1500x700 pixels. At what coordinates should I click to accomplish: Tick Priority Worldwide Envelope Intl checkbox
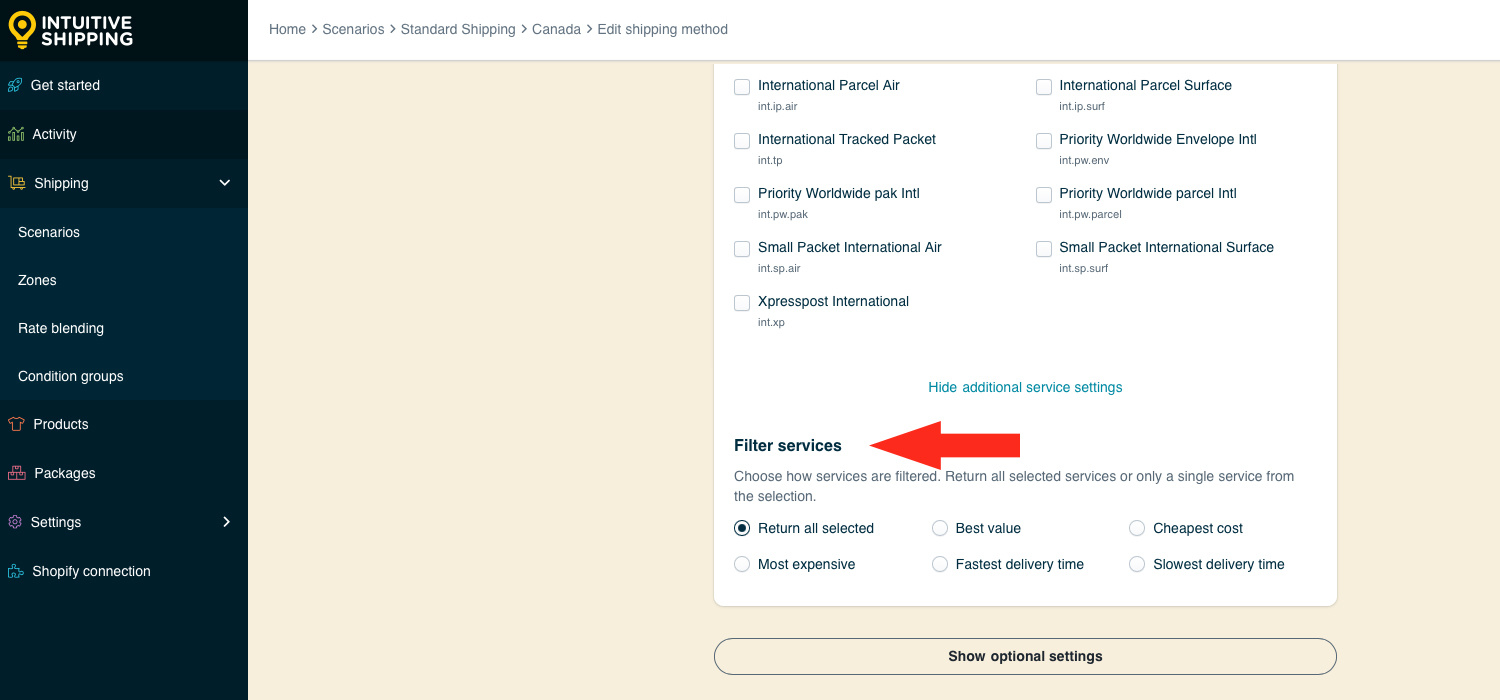coord(1044,141)
